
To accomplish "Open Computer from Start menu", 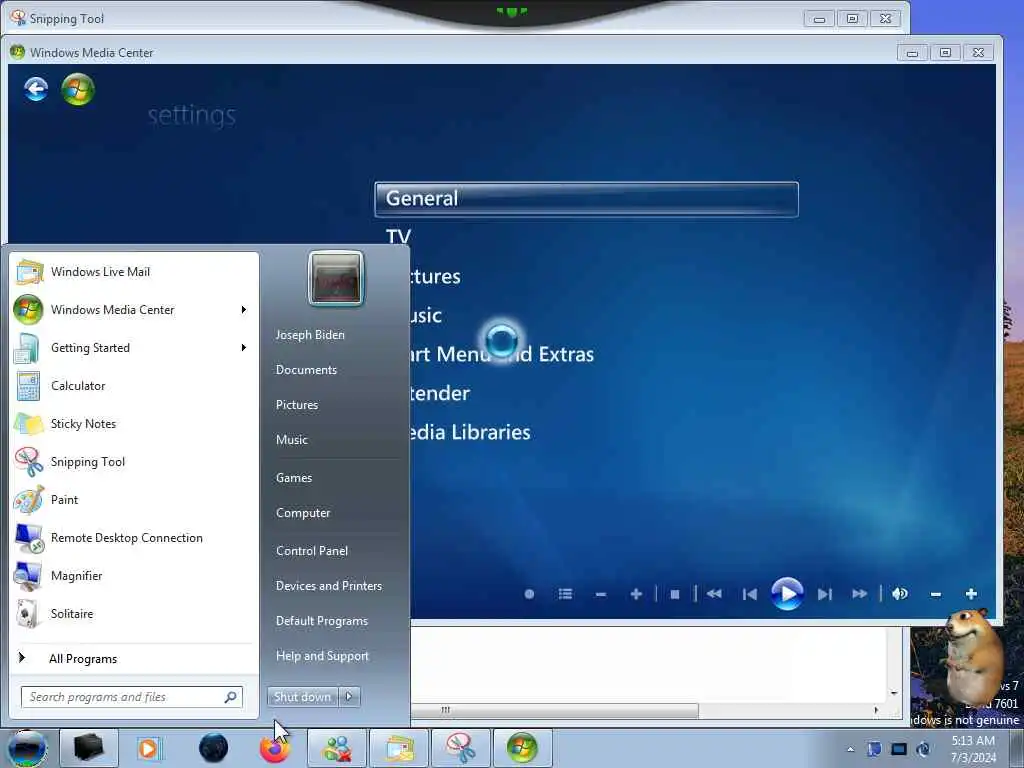I will (x=303, y=513).
